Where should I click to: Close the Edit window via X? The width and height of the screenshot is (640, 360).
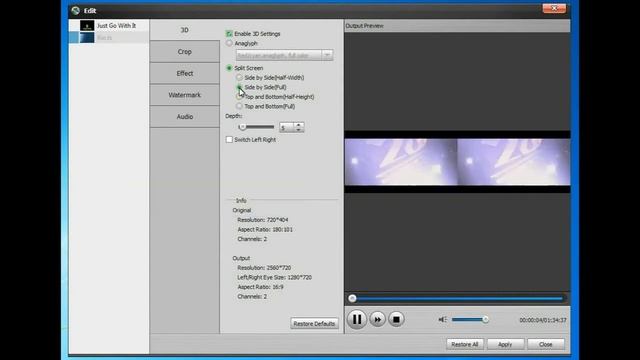click(554, 9)
